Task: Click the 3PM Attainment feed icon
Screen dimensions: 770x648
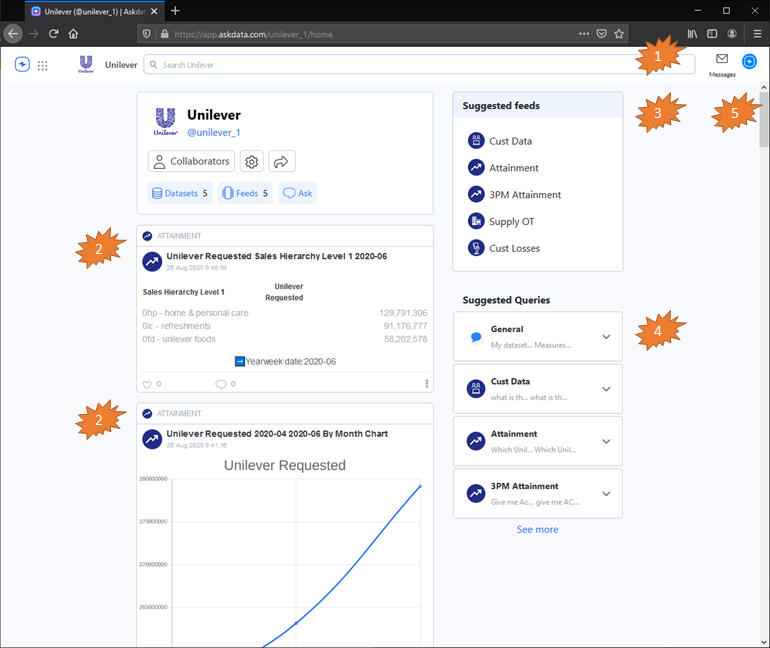Action: pos(476,194)
